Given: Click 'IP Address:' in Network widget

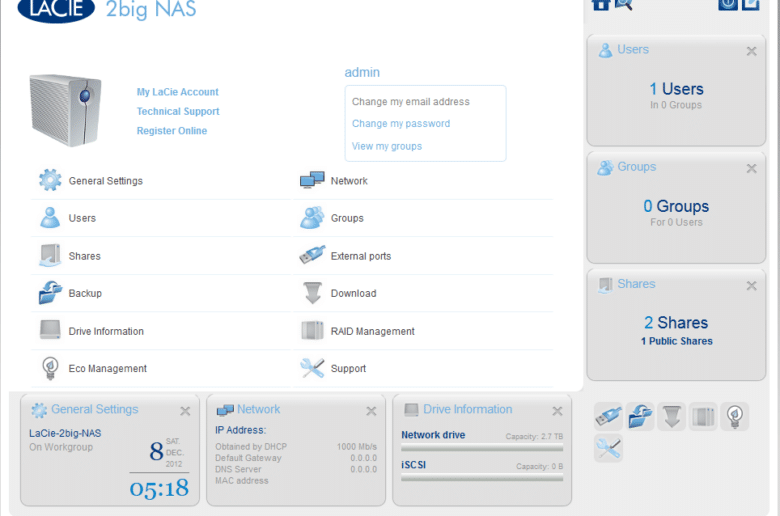Looking at the screenshot, I should coord(240,430).
